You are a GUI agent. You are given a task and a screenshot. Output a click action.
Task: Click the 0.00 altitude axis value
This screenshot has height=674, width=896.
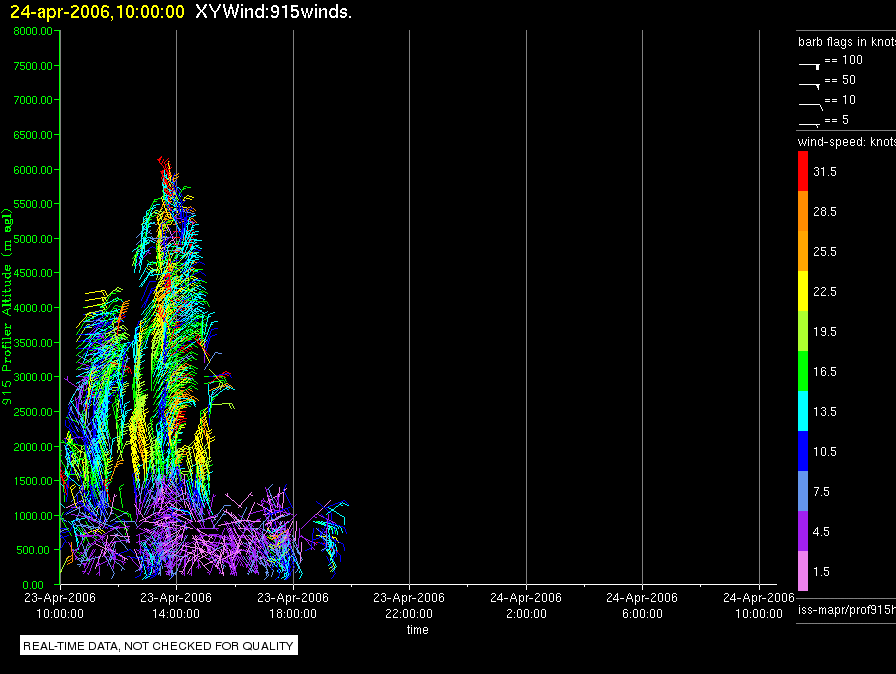pos(33,585)
